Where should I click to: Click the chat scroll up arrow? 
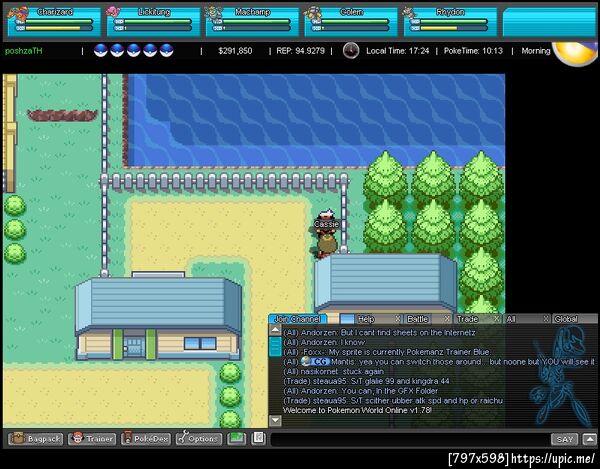point(276,330)
